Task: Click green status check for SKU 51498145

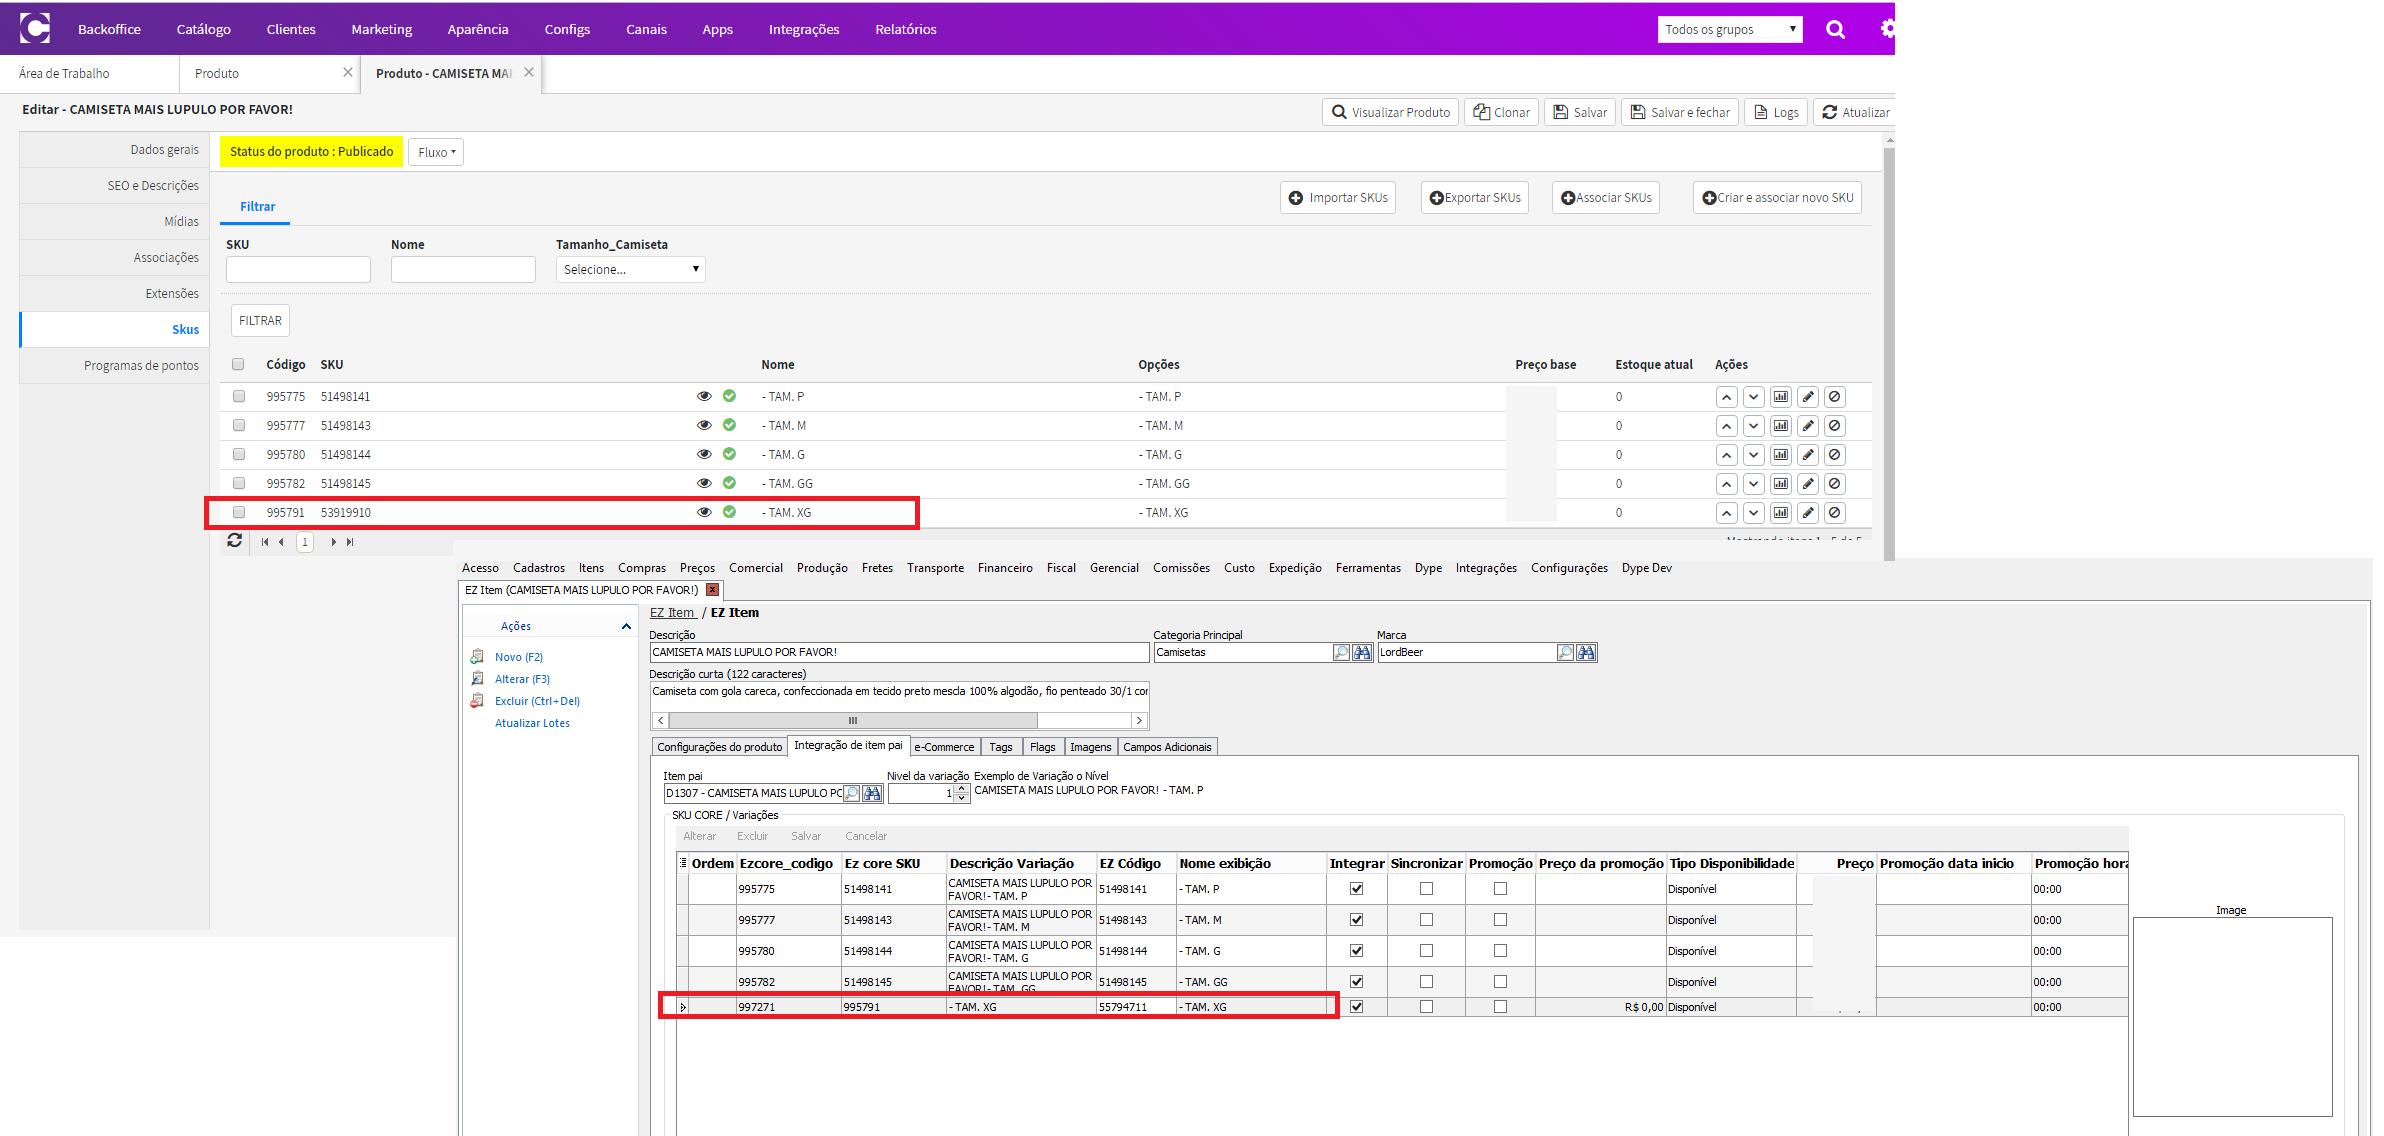Action: [730, 484]
